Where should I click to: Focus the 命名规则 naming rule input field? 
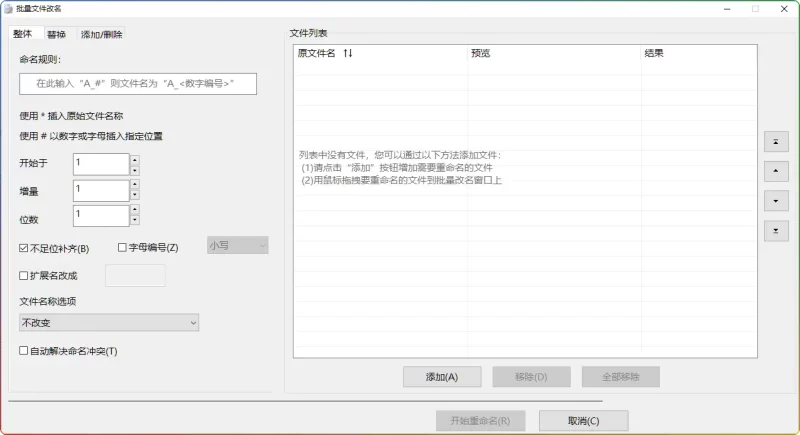click(138, 84)
